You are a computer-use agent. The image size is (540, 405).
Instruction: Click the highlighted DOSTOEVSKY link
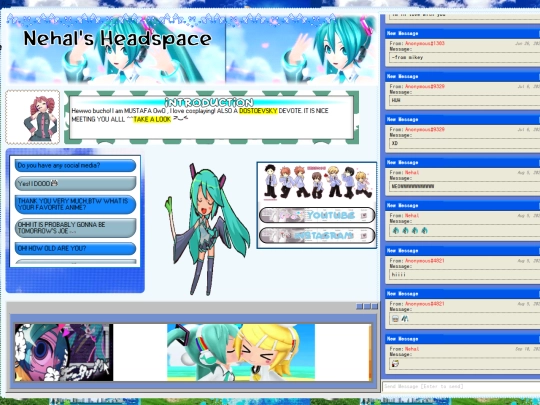pyautogui.click(x=258, y=111)
